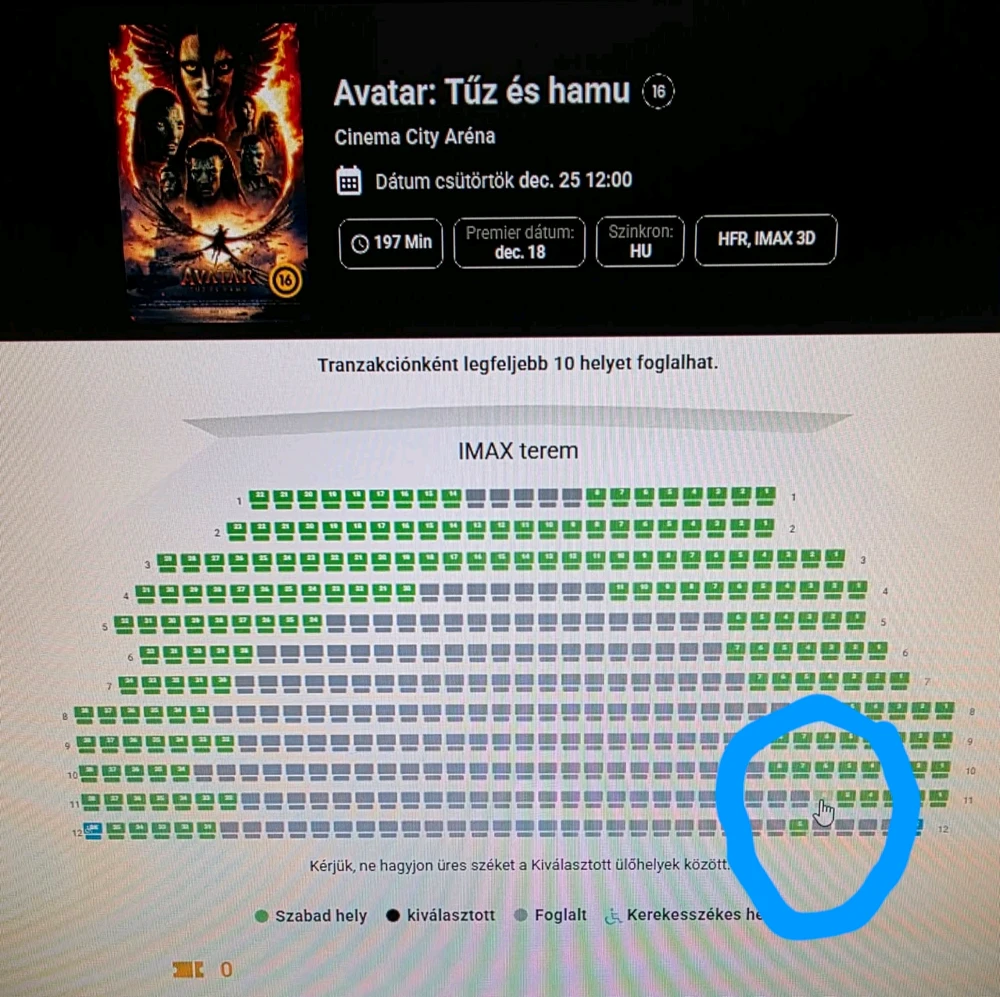This screenshot has width=1000, height=997.
Task: Click the circled 16 age rating icon
Action: click(658, 92)
